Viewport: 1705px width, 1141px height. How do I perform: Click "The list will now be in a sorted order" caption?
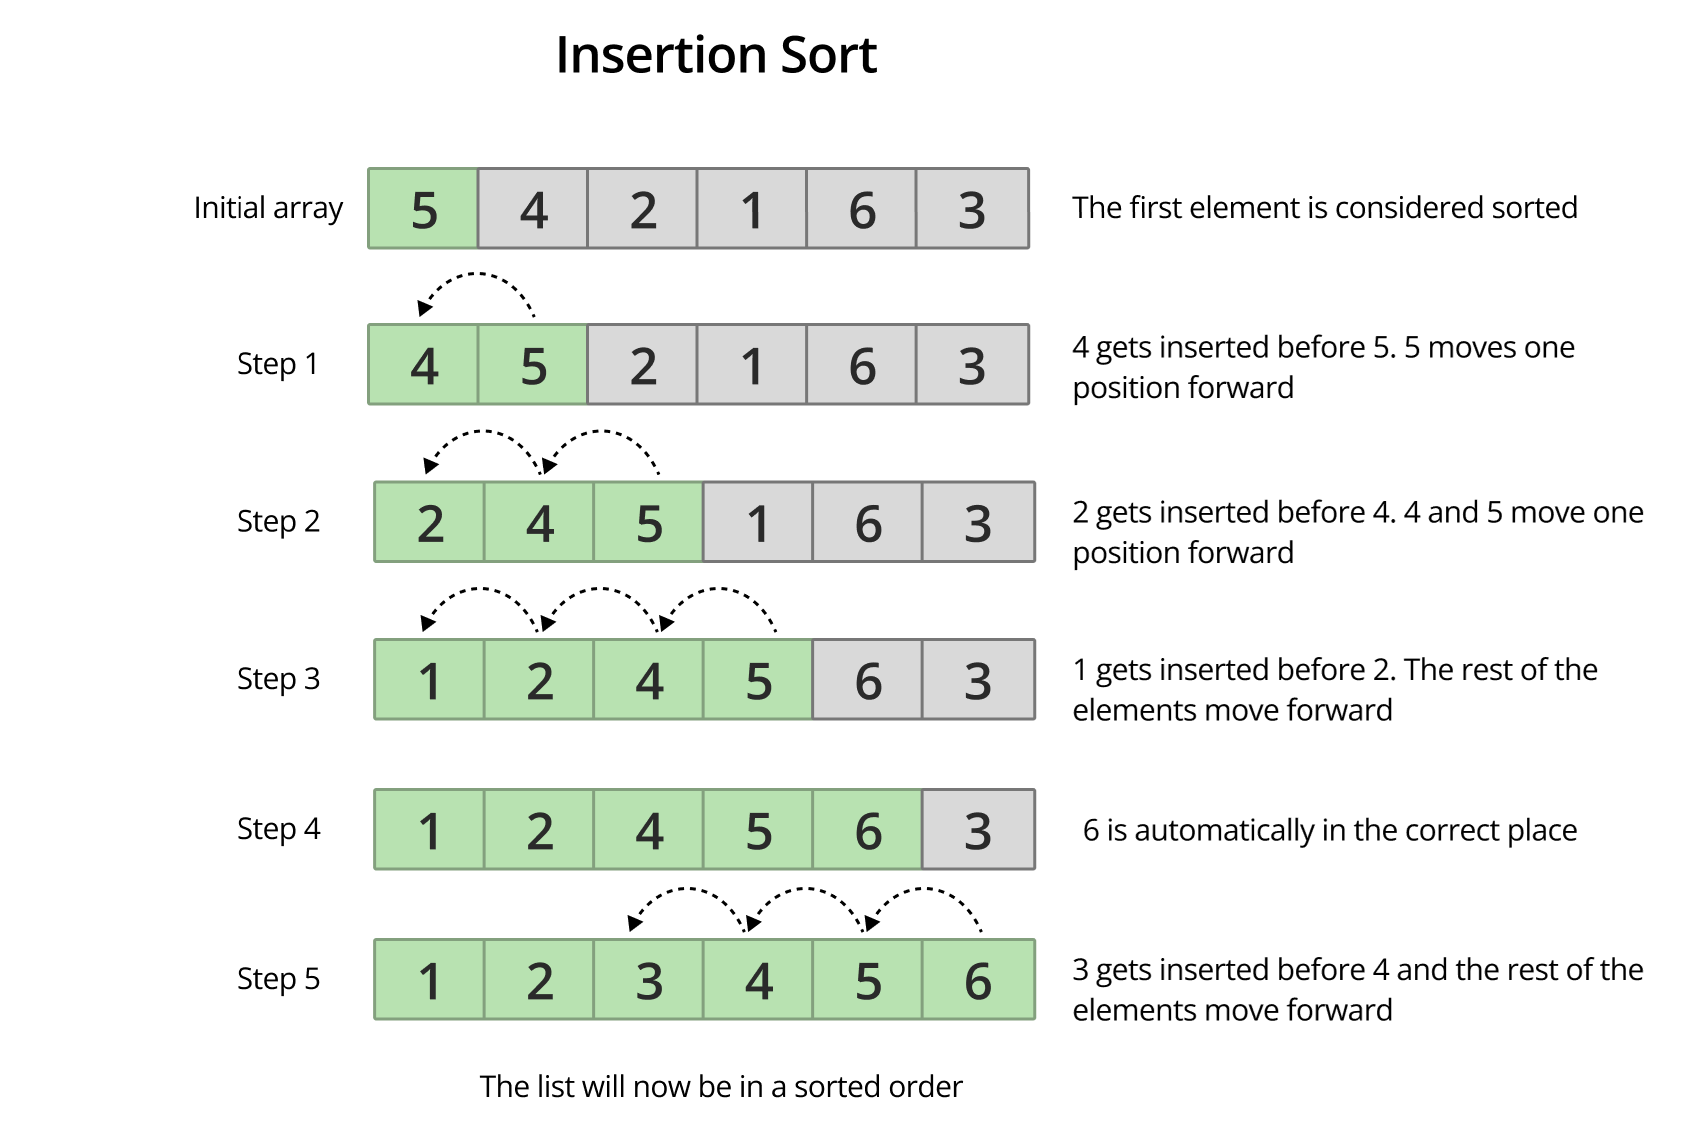[720, 1087]
